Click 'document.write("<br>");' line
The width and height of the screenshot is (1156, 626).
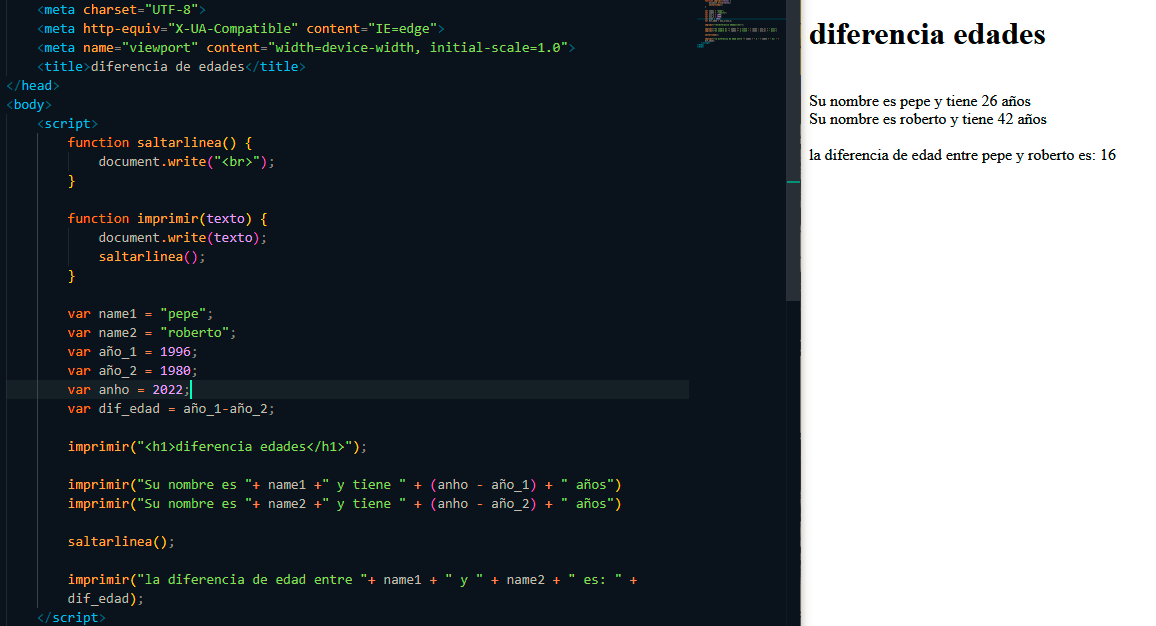point(187,161)
